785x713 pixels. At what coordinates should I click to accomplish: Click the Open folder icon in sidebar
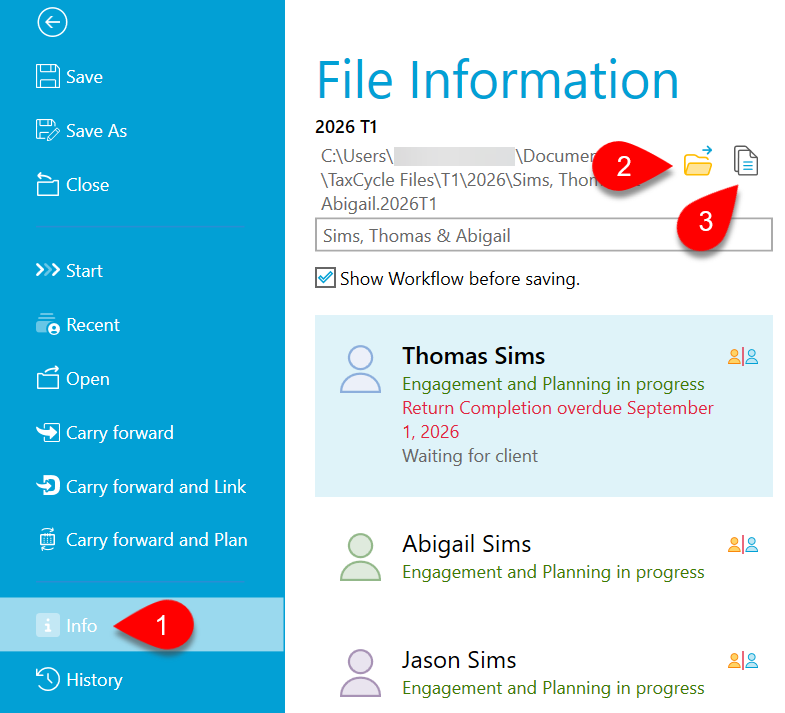tap(48, 378)
